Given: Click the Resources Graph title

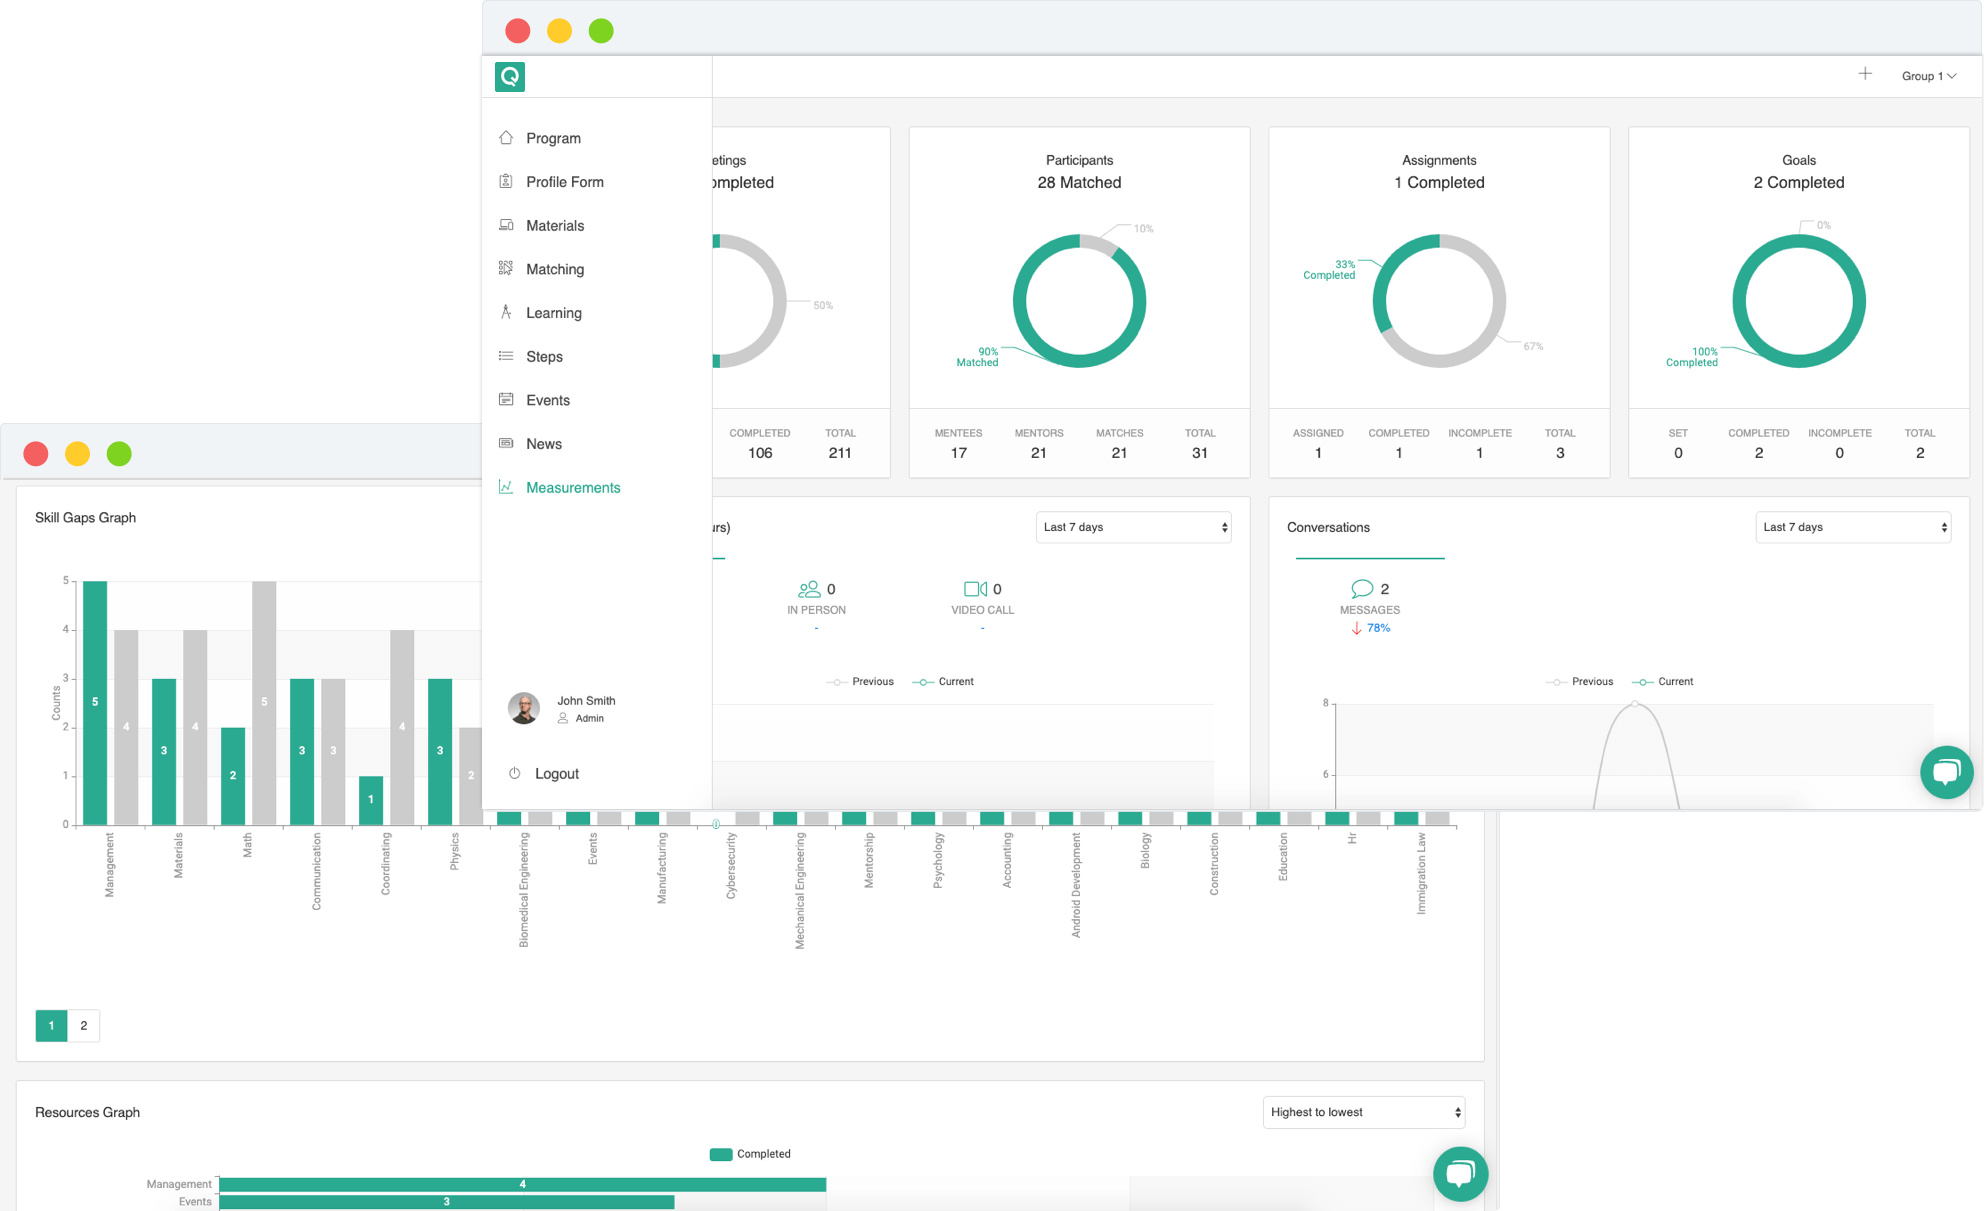Looking at the screenshot, I should click(x=87, y=1112).
